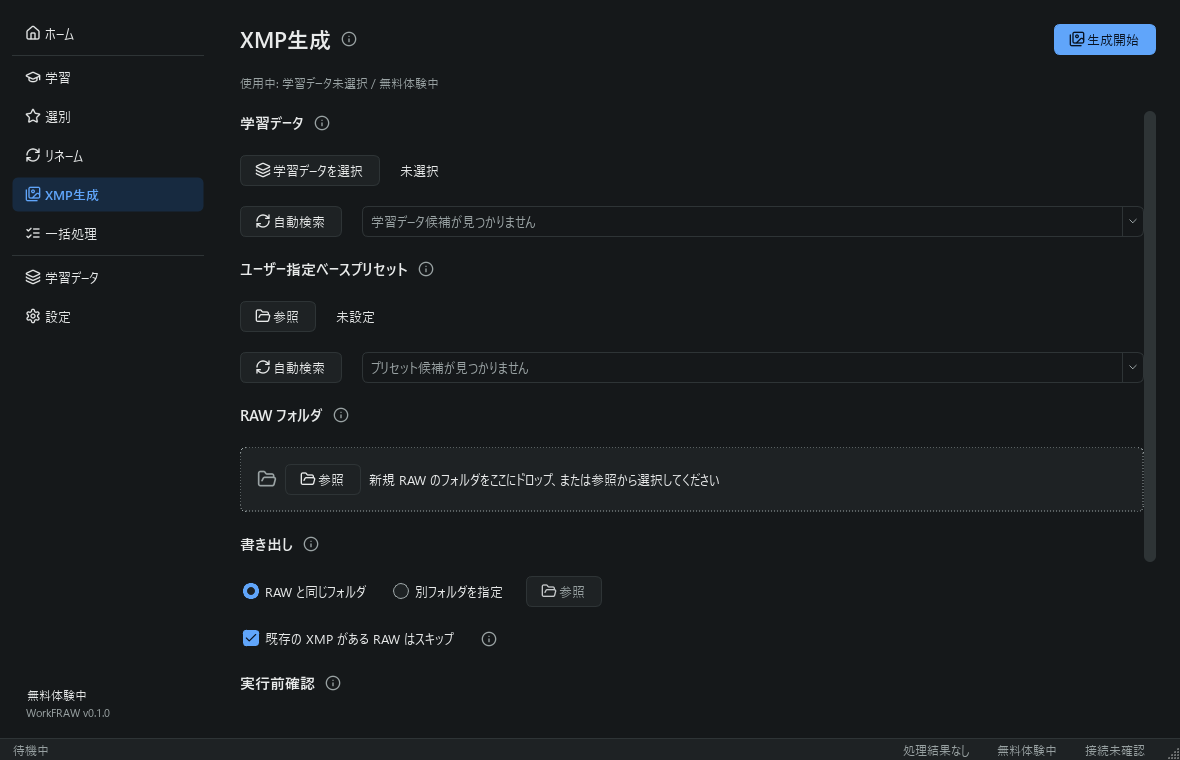Toggle 既存の XMP がある RAW はスキップ checkbox
1180x760 pixels.
point(348,639)
